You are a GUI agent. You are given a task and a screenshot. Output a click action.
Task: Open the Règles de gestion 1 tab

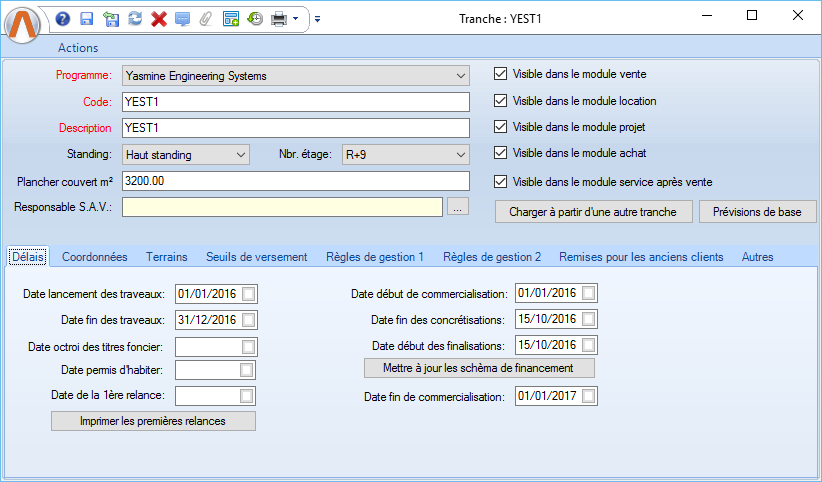tap(375, 257)
